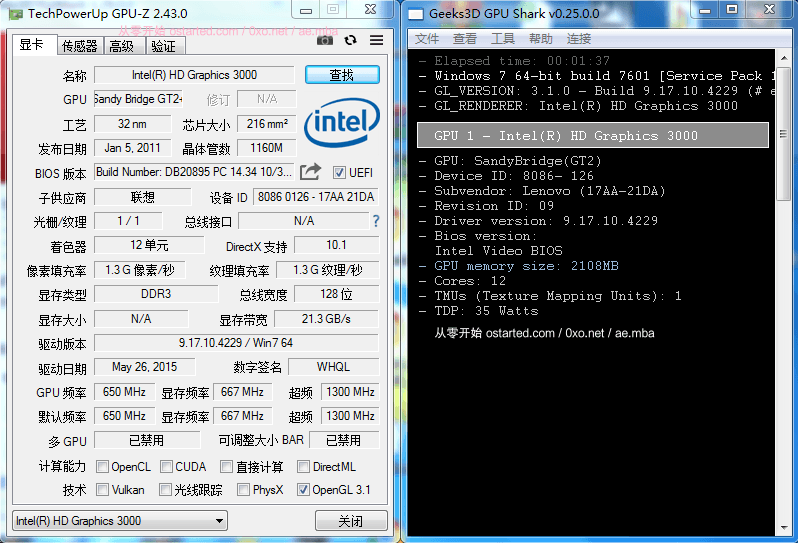This screenshot has width=798, height=543.
Task: Click the 显存带宽 value 21.3 GB/s
Action: point(326,319)
